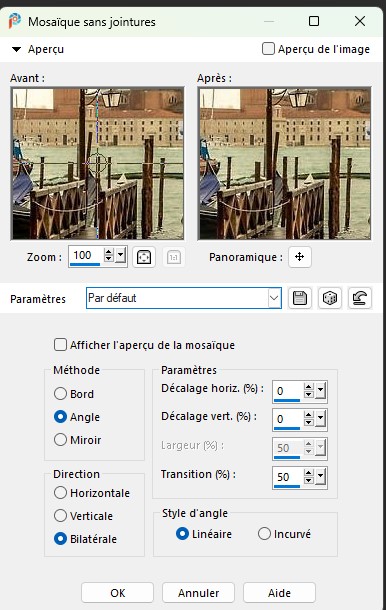Select the Miroir method radio button

click(x=60, y=440)
